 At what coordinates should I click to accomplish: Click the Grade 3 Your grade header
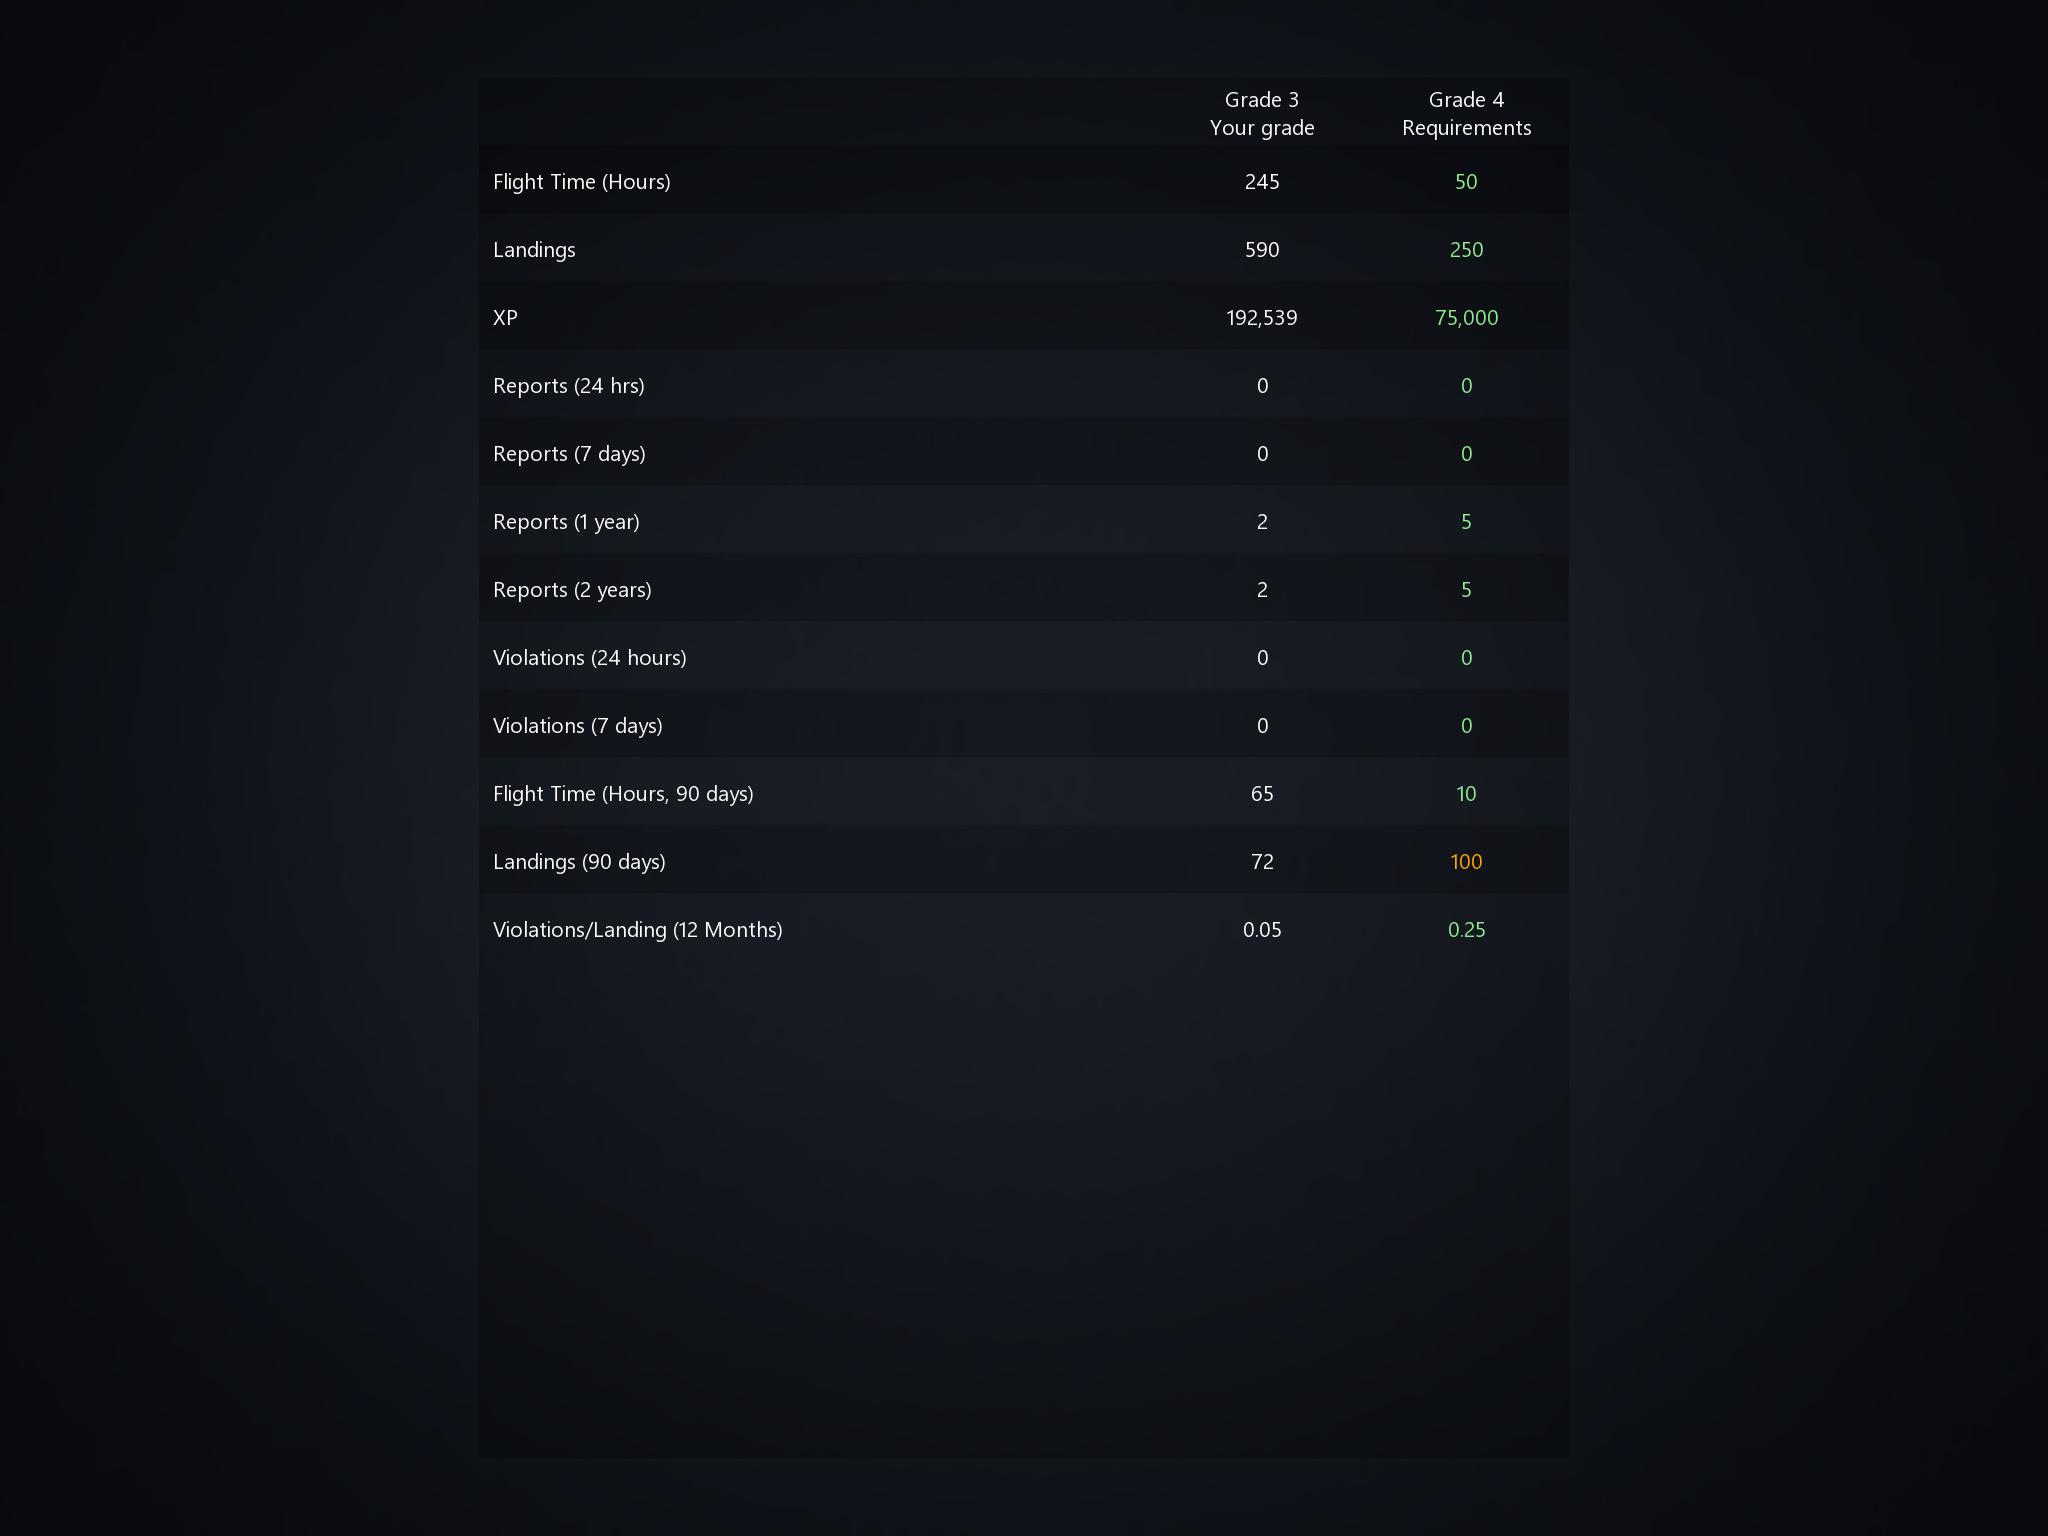(1261, 114)
